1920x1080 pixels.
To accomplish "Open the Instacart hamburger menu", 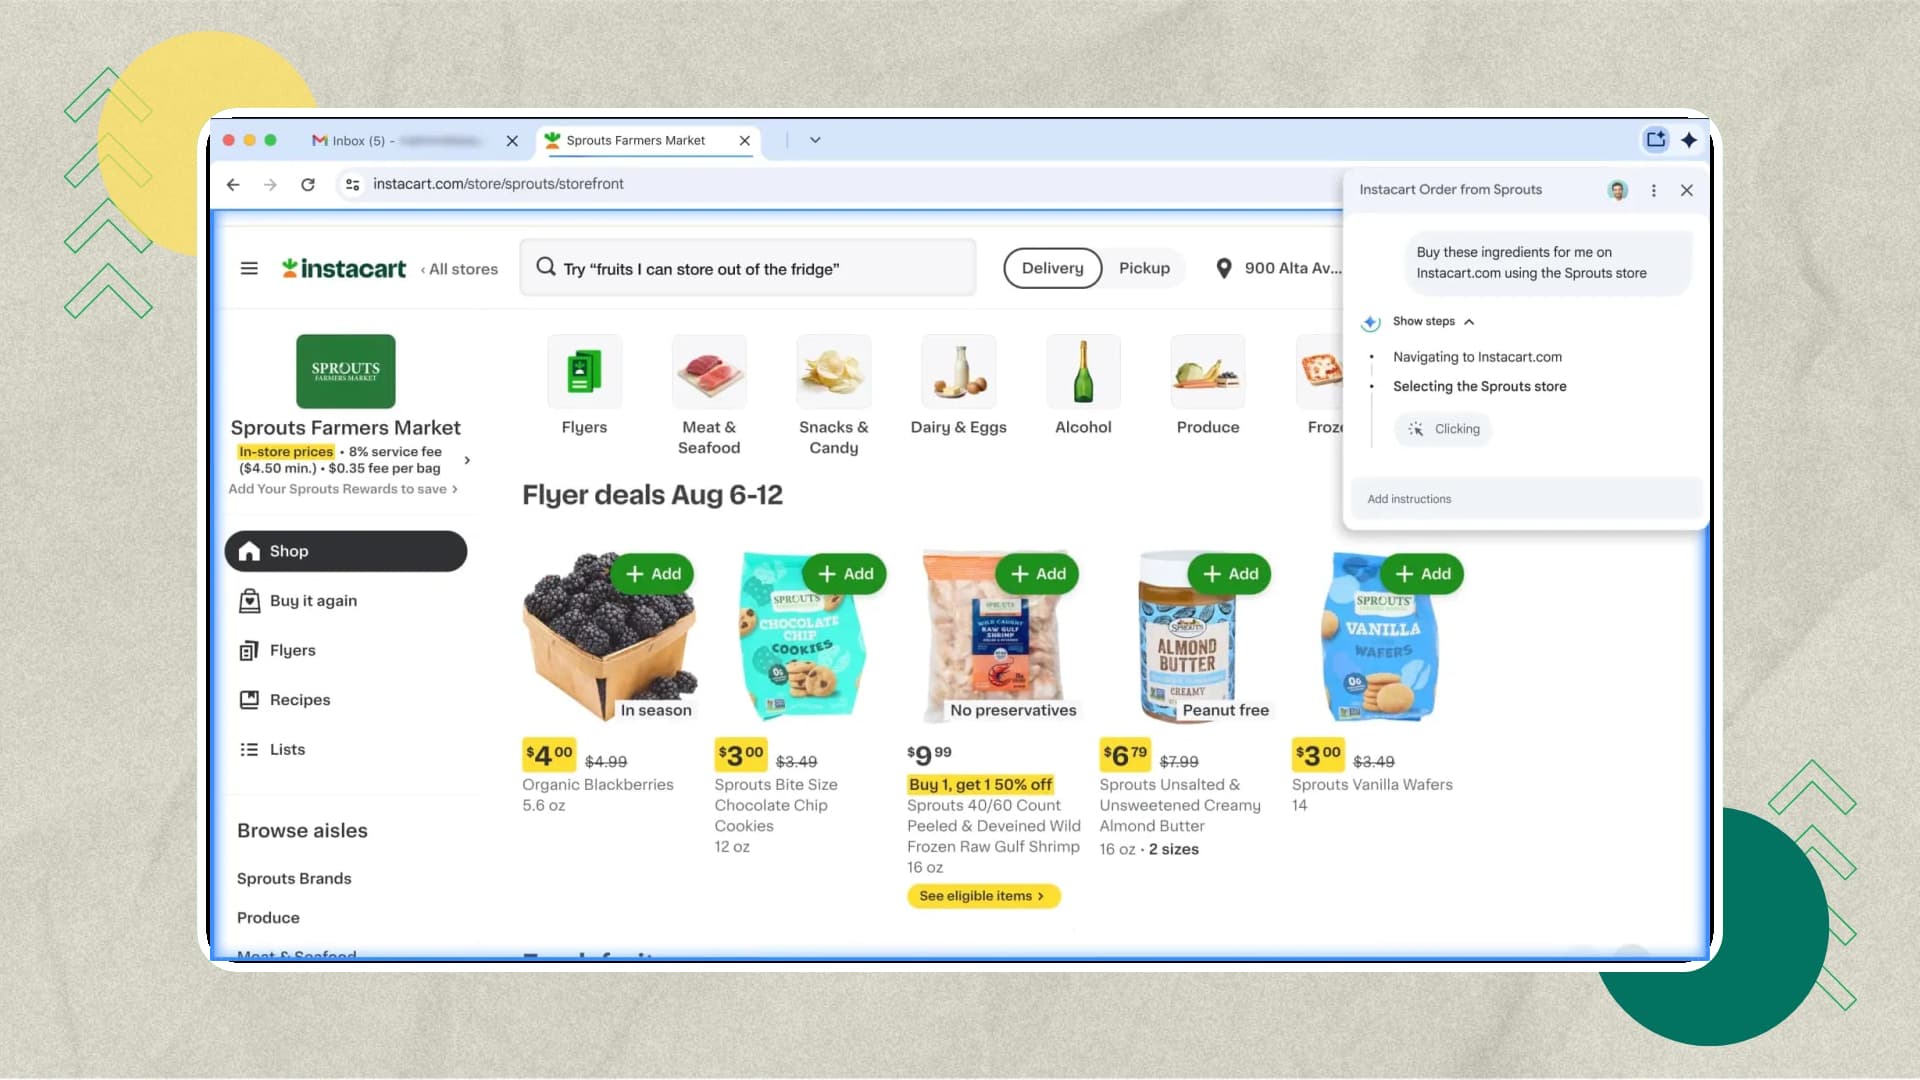I will (x=249, y=268).
